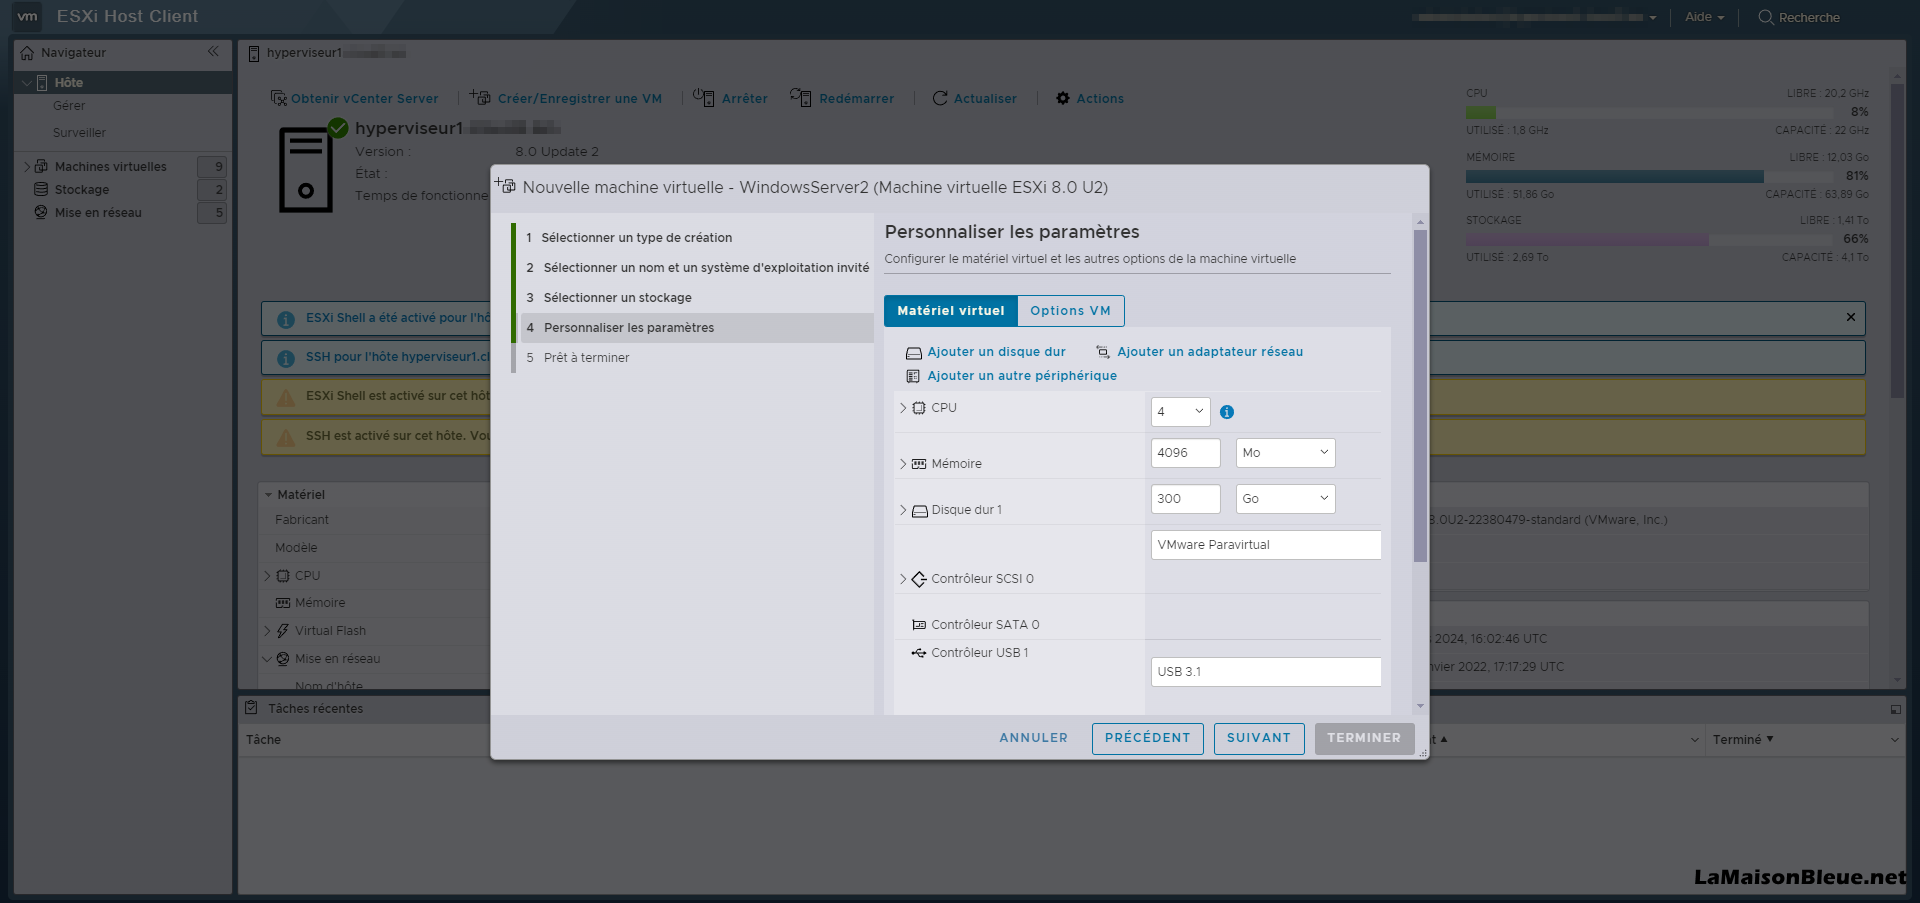Select the Matériel virtuel tab
Viewport: 1920px width, 903px height.
(x=951, y=311)
